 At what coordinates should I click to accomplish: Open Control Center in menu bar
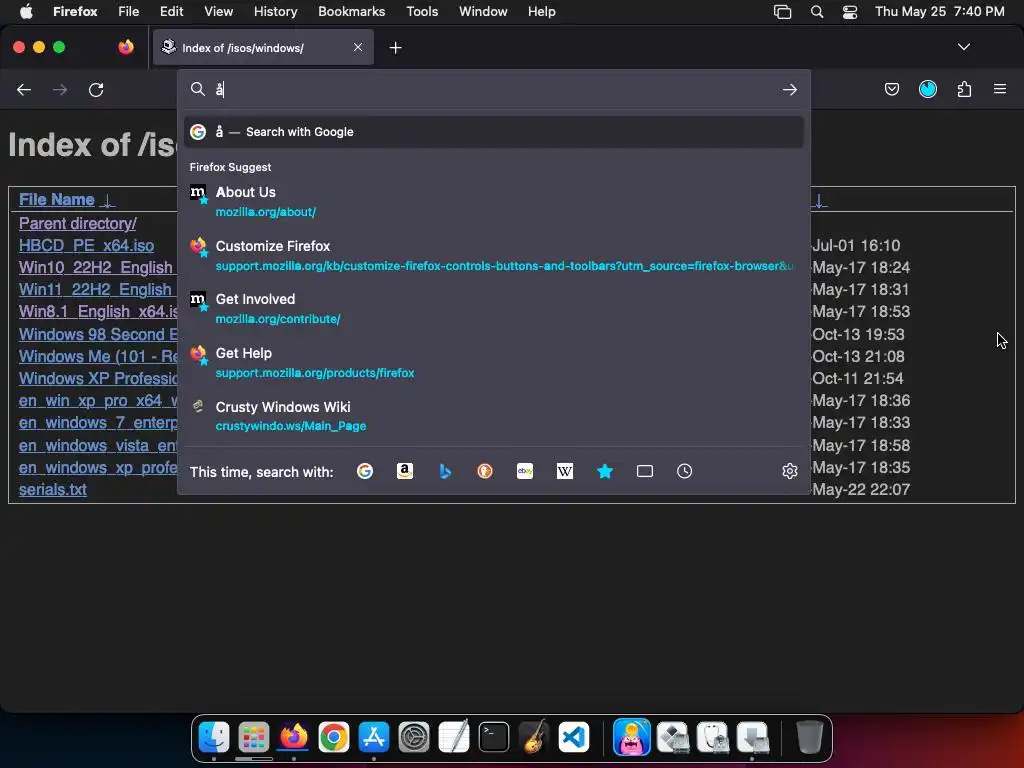click(x=850, y=11)
